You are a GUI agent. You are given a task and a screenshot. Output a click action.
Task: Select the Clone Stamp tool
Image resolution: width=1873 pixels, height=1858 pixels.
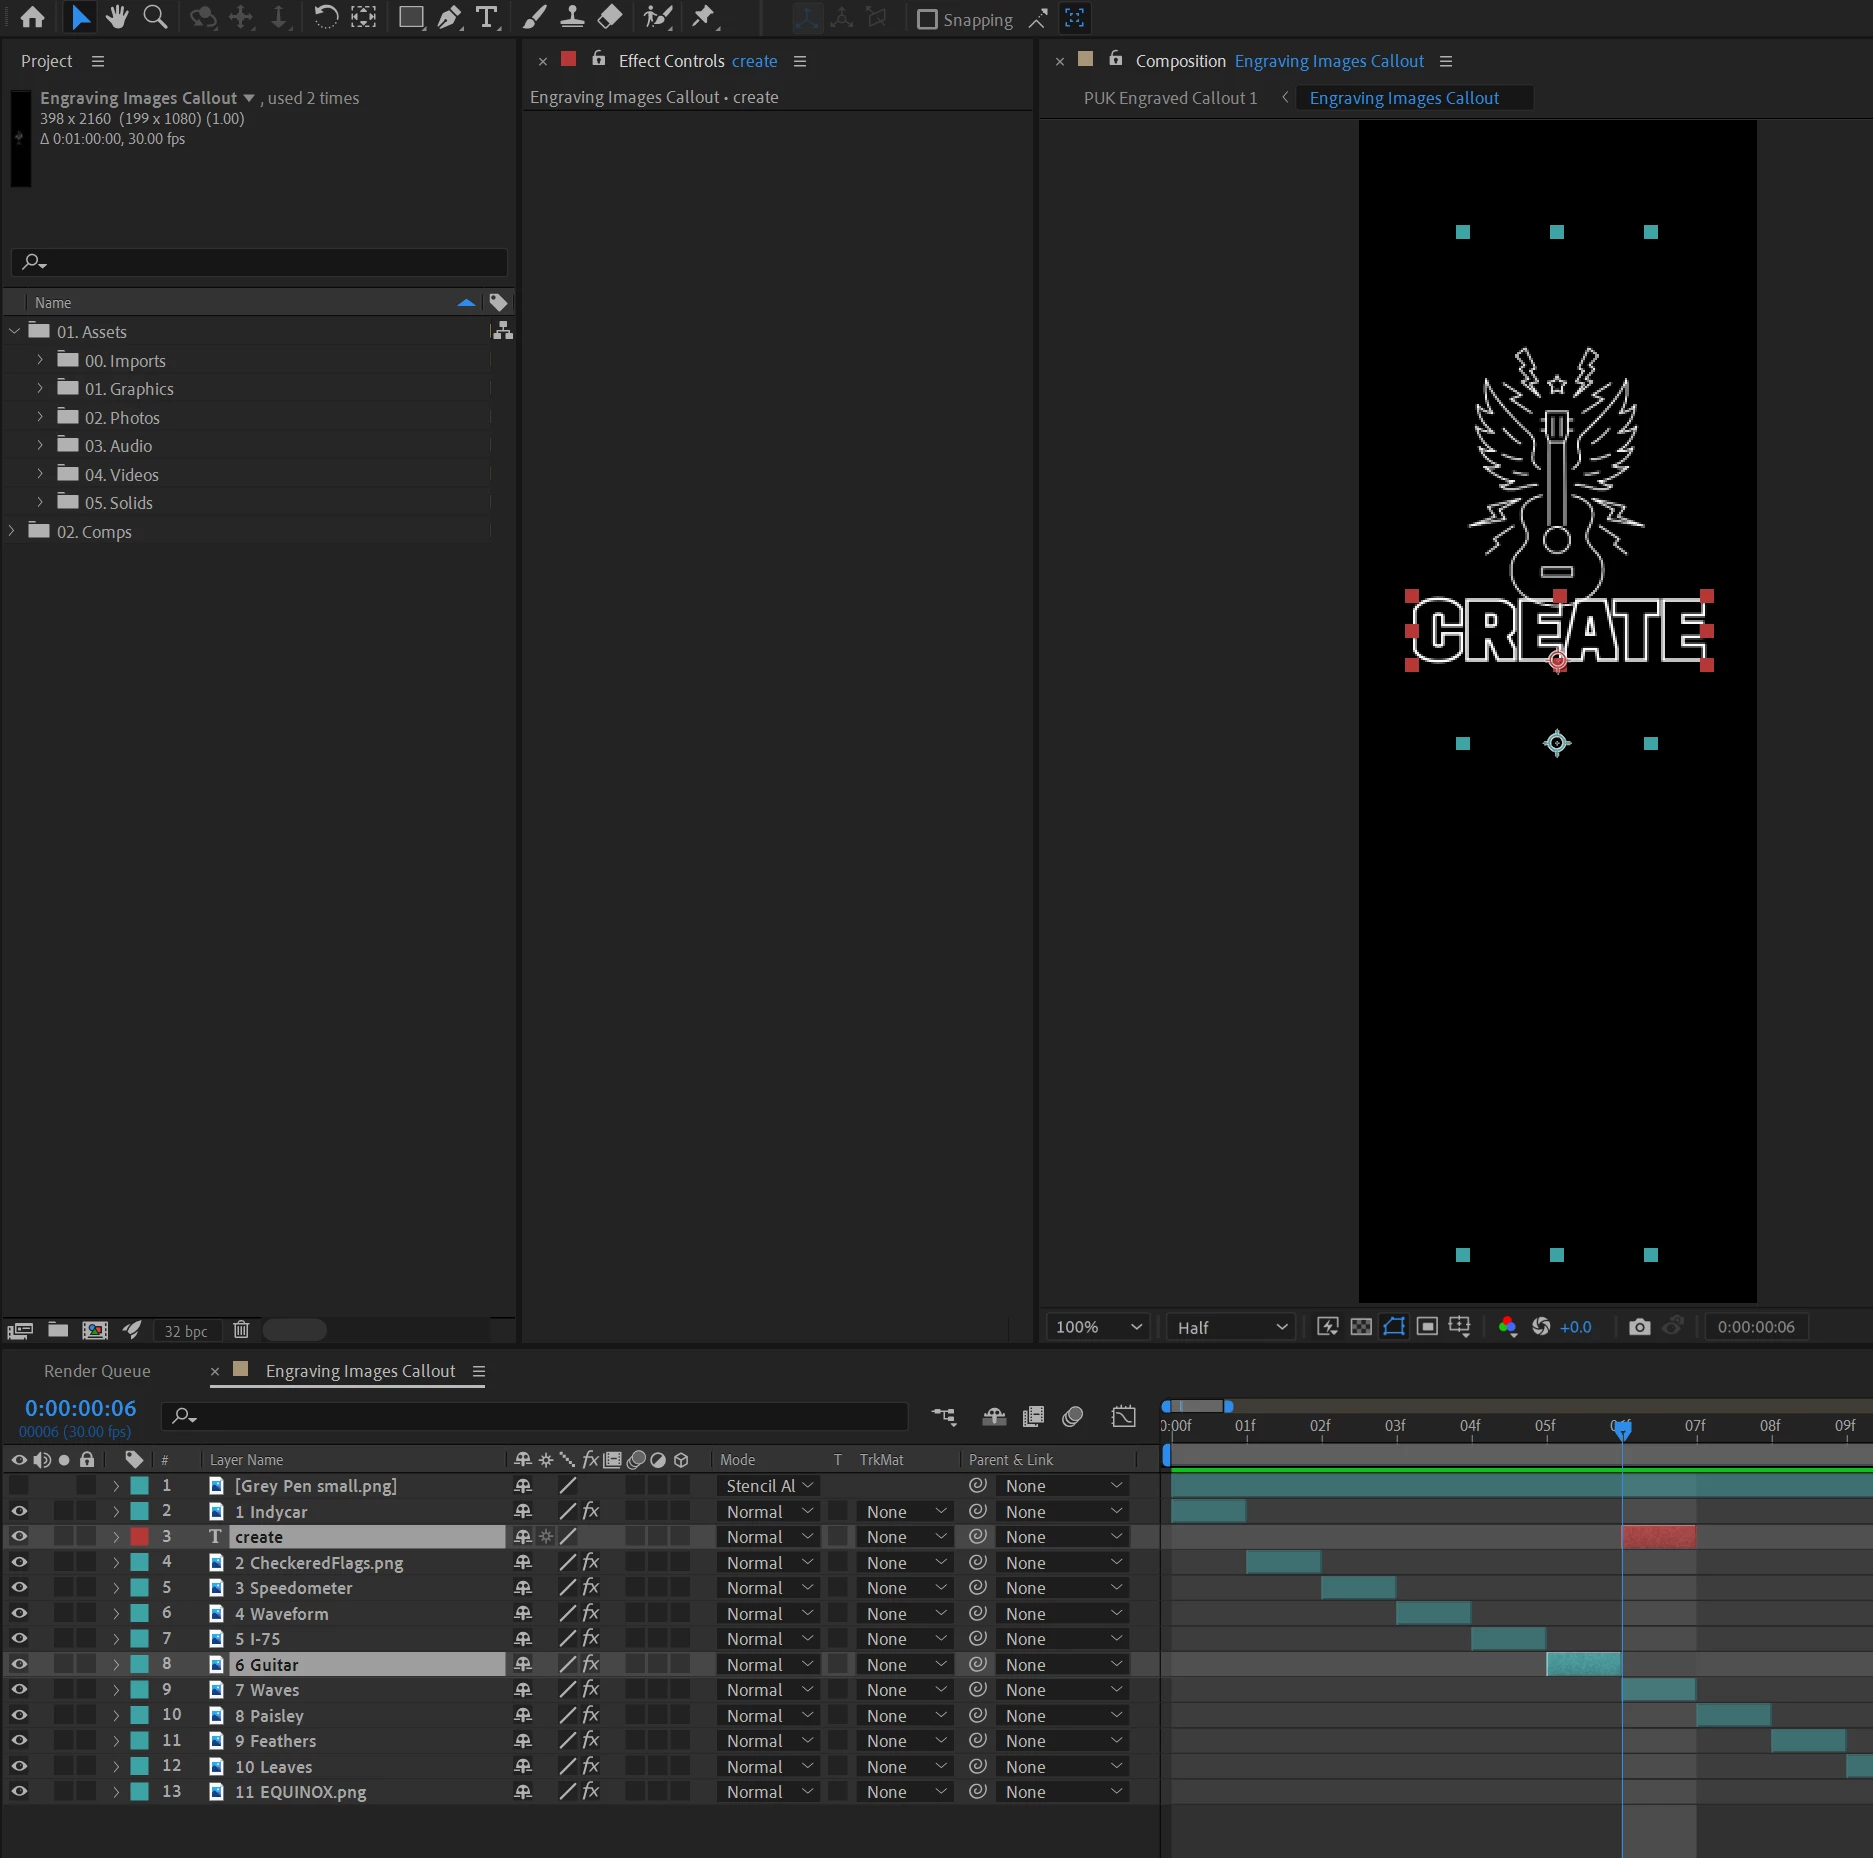pos(572,17)
